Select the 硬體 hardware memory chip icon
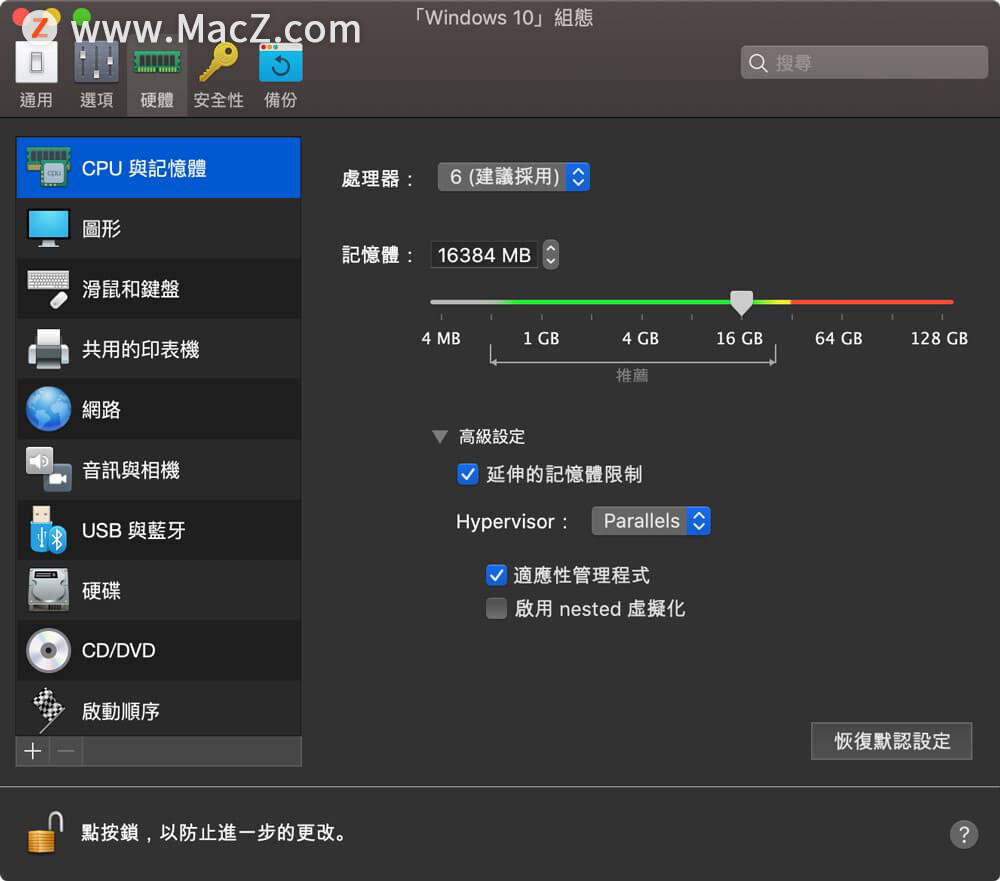Image resolution: width=1000 pixels, height=881 pixels. (x=157, y=62)
